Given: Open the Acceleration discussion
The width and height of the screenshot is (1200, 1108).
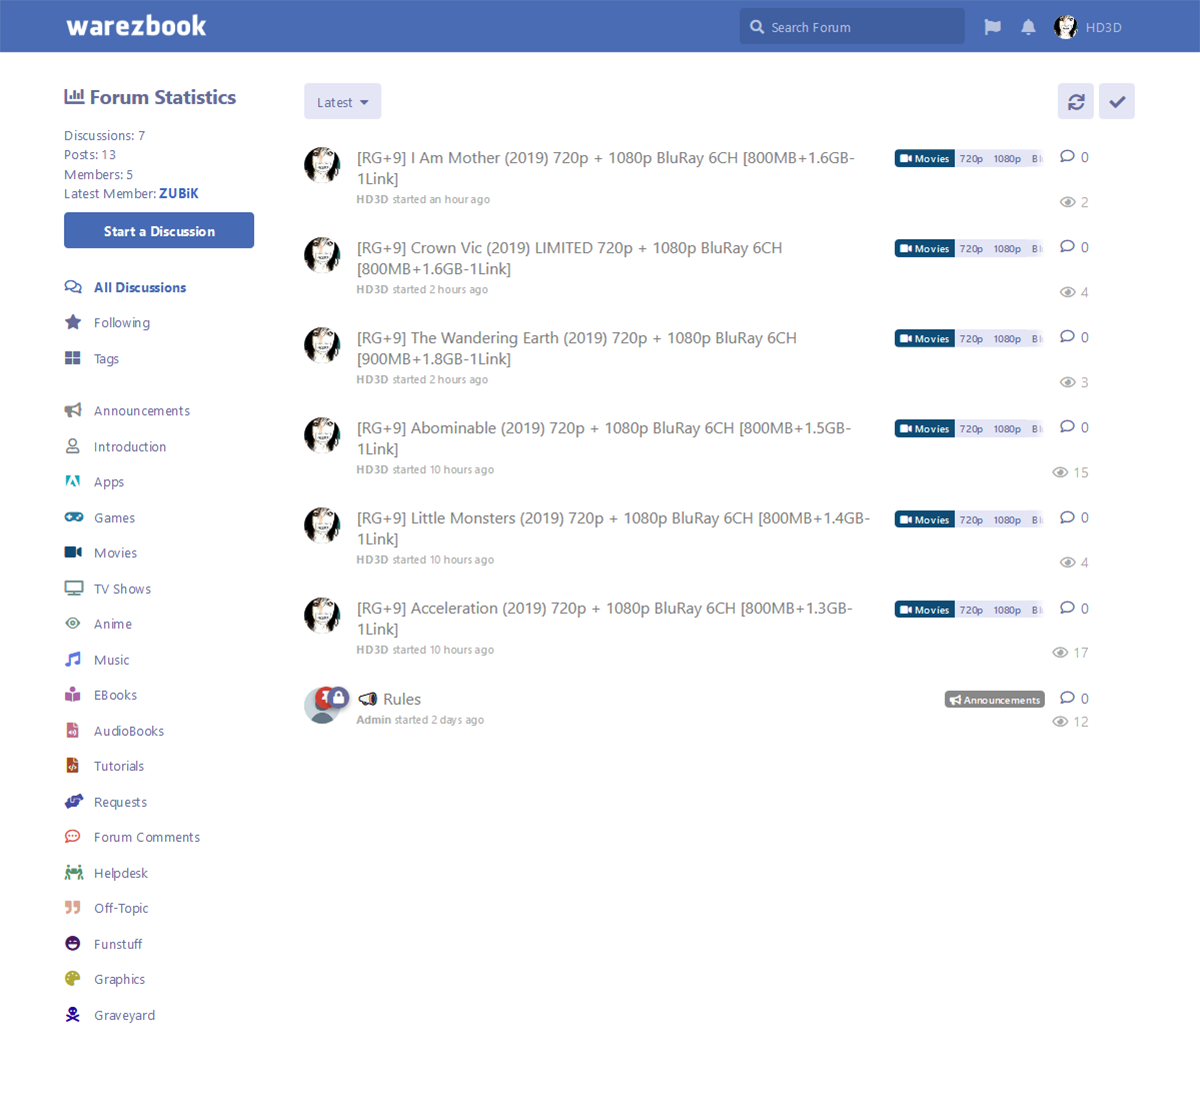Looking at the screenshot, I should point(604,618).
